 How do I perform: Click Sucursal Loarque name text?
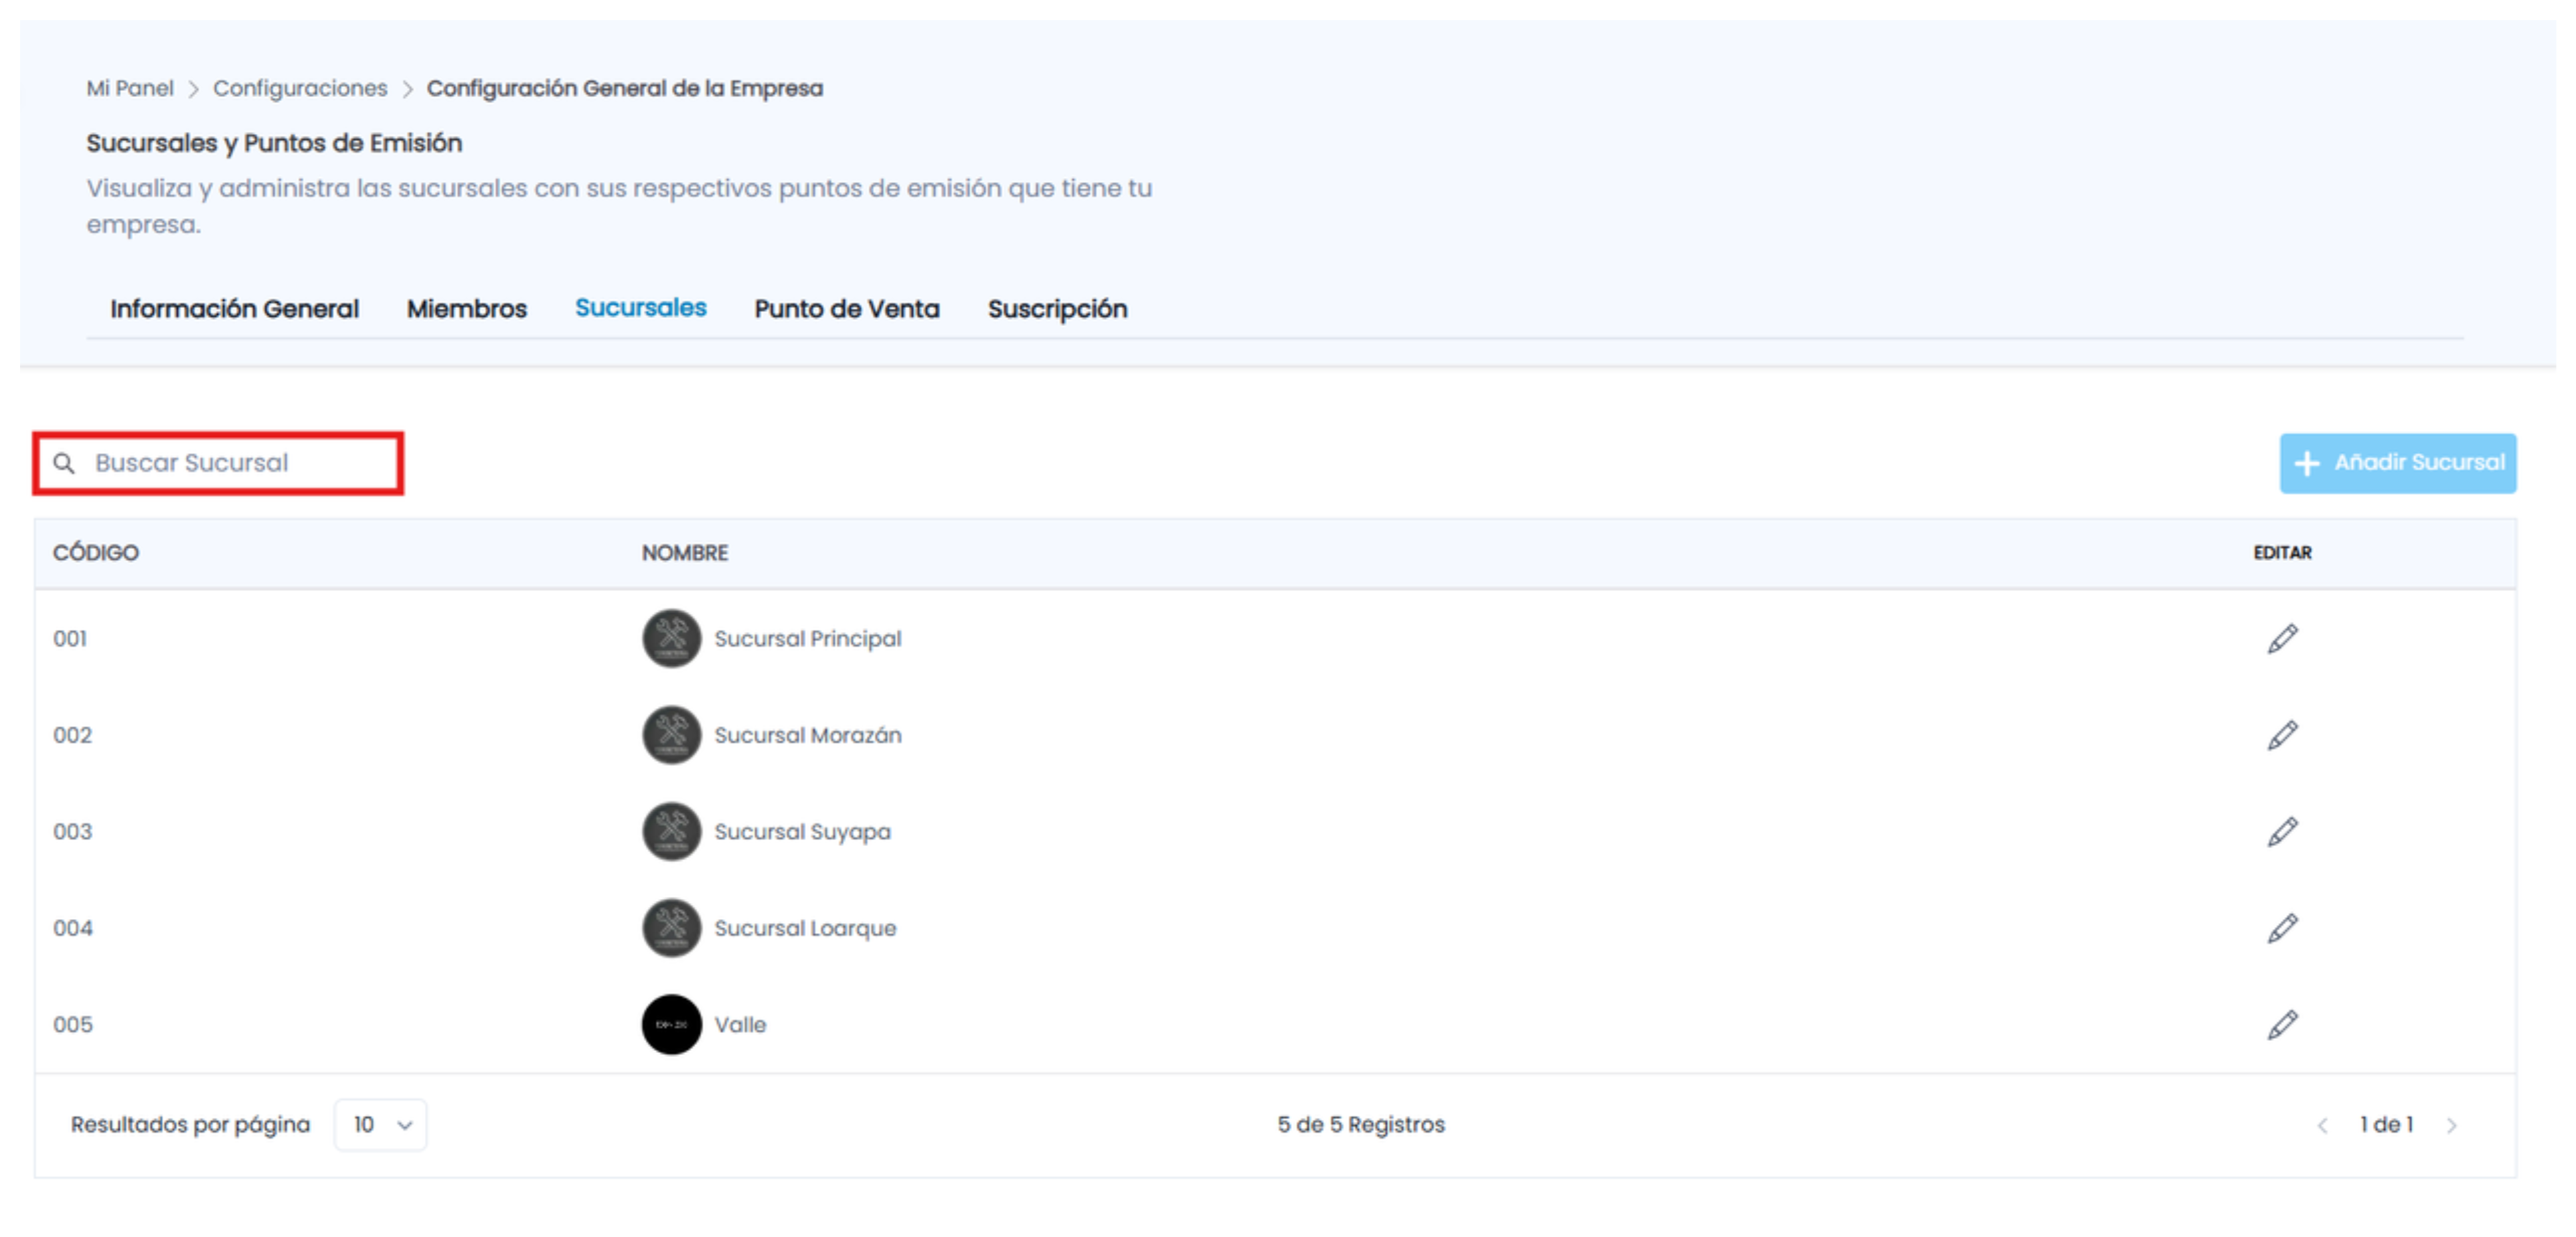805,929
